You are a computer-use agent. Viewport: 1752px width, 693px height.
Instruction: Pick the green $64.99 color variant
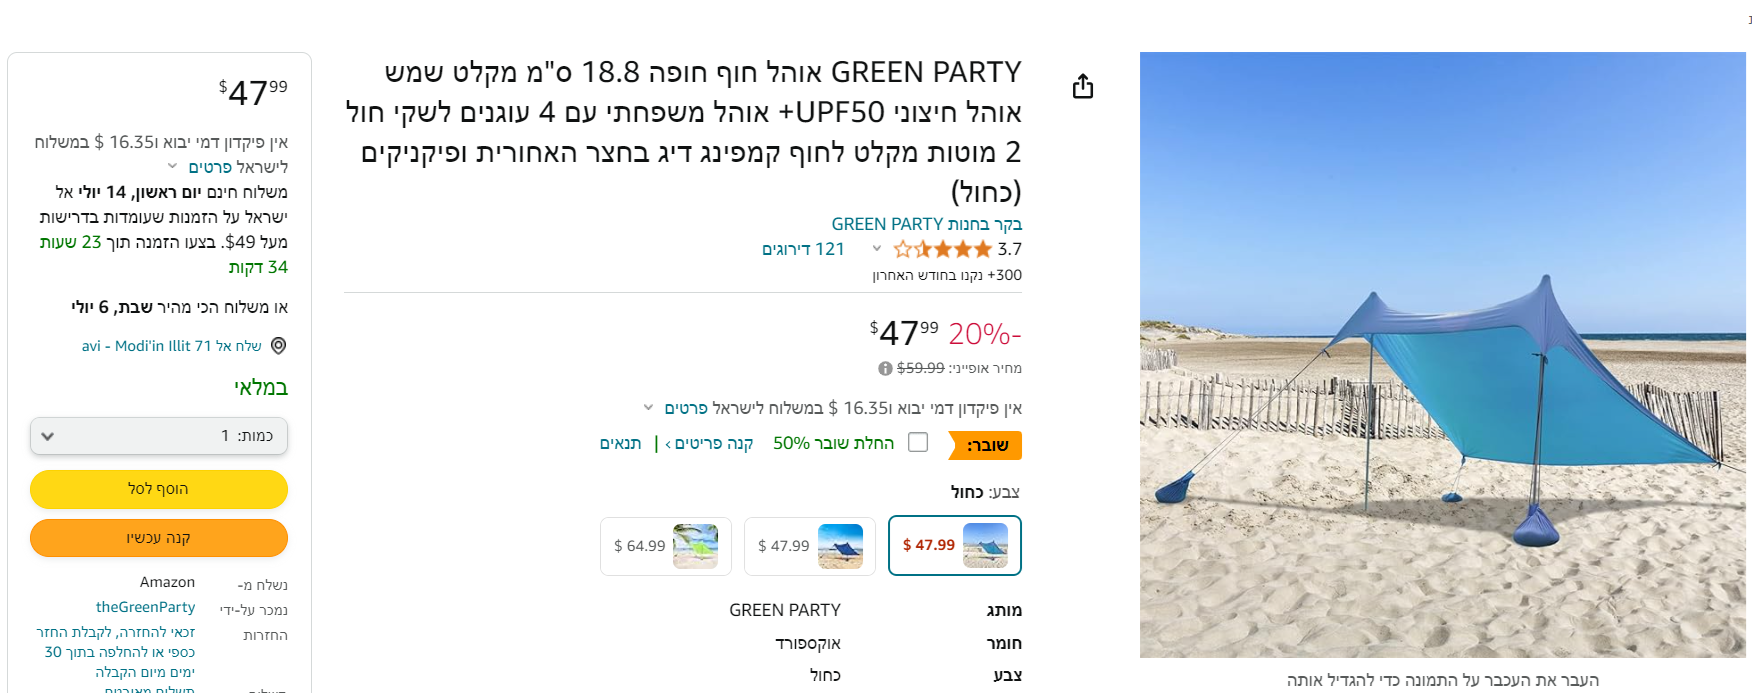pyautogui.click(x=666, y=546)
